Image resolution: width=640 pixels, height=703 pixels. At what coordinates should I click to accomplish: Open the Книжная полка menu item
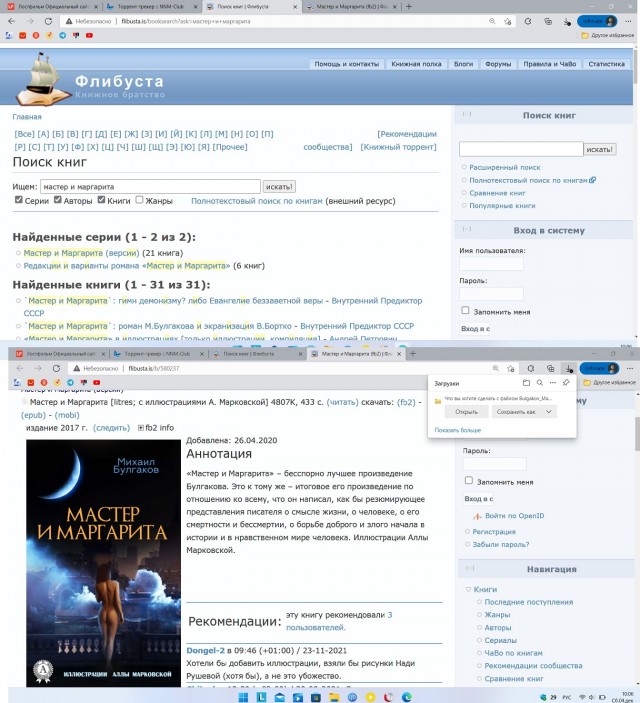click(x=416, y=64)
